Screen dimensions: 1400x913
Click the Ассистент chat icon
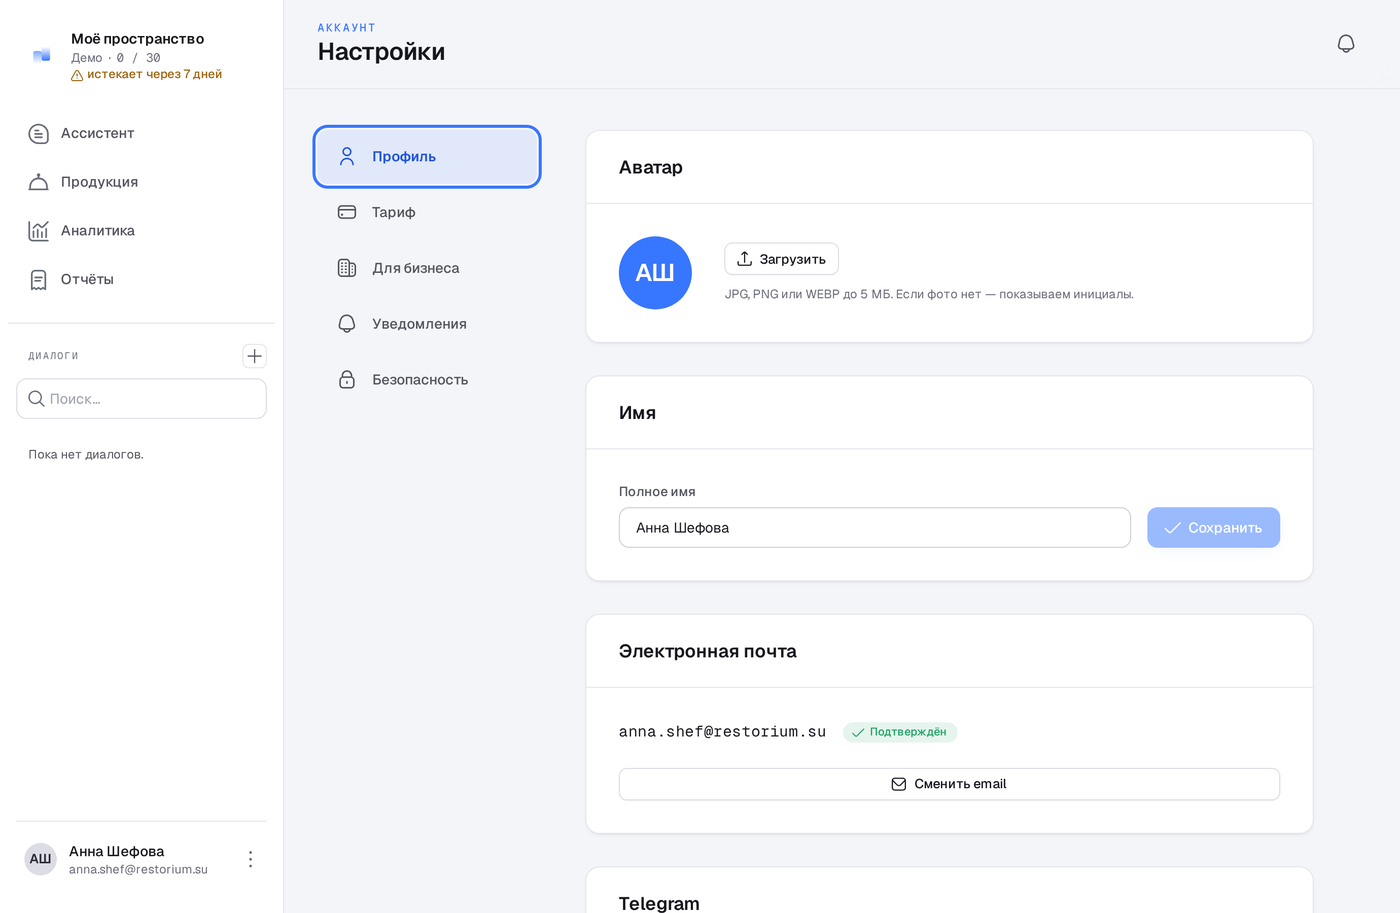tap(39, 133)
